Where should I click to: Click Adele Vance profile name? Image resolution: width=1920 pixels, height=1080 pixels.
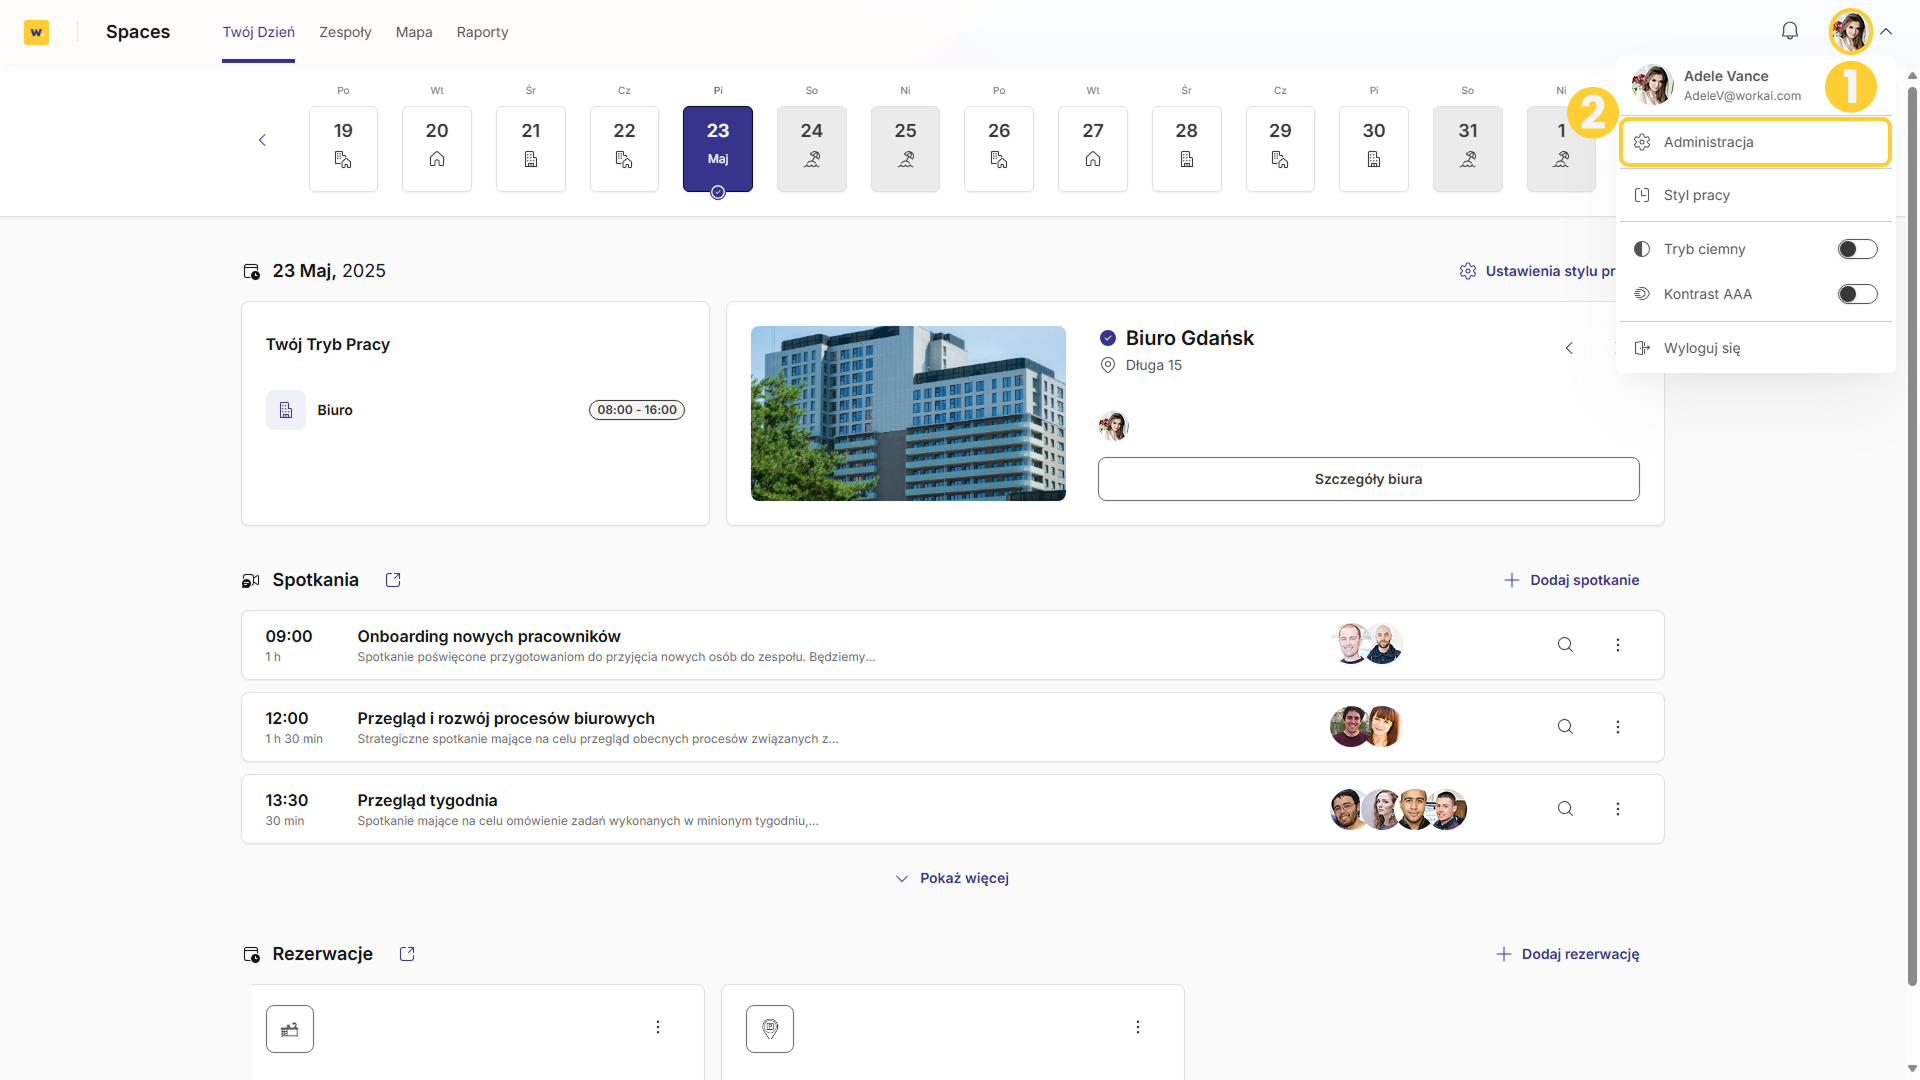point(1726,76)
